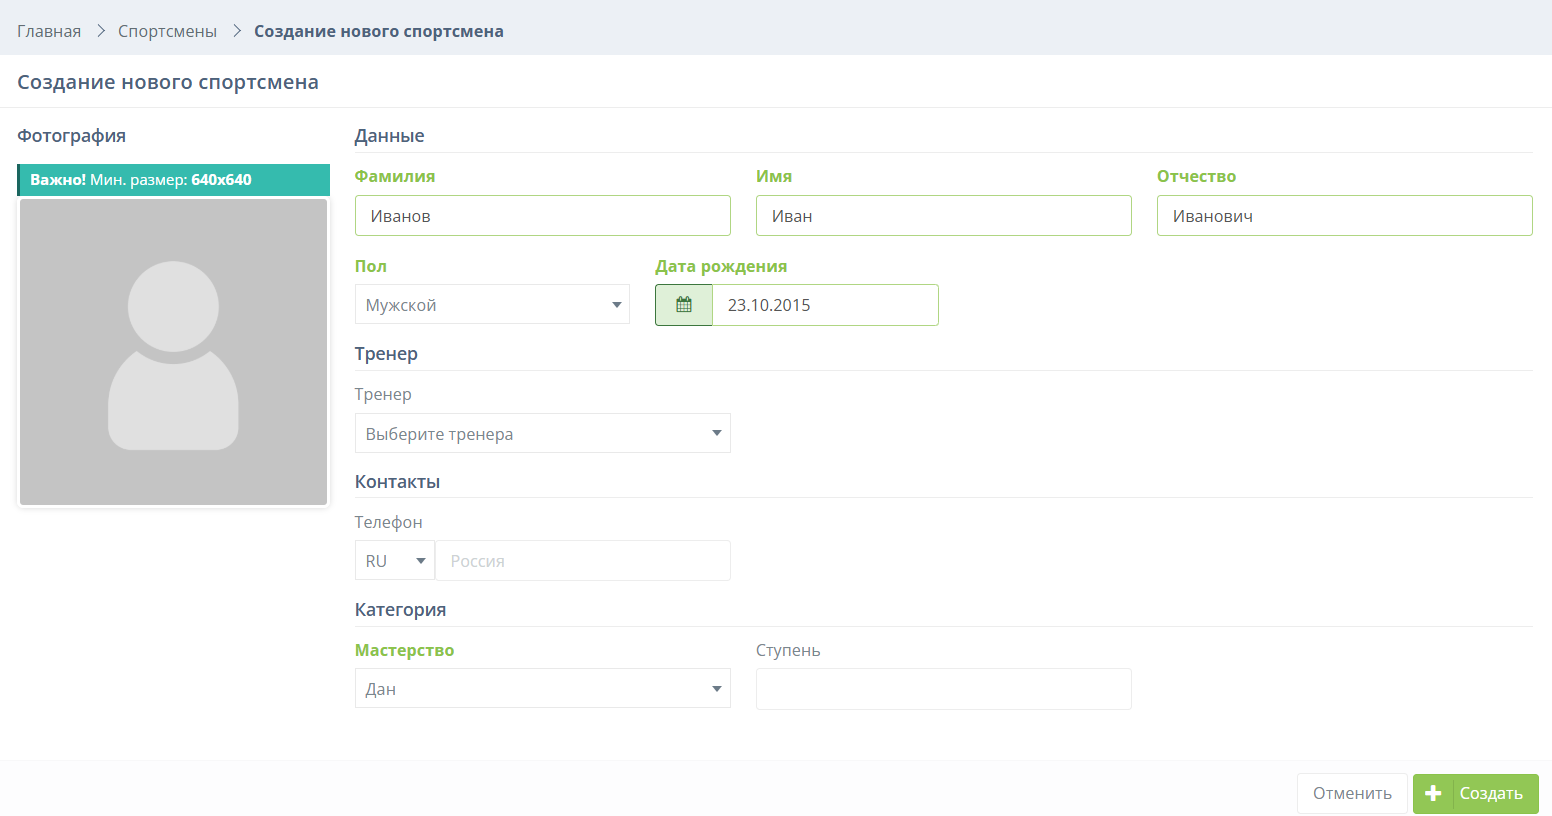
Task: Click the plus icon on Создать button
Action: click(x=1433, y=793)
